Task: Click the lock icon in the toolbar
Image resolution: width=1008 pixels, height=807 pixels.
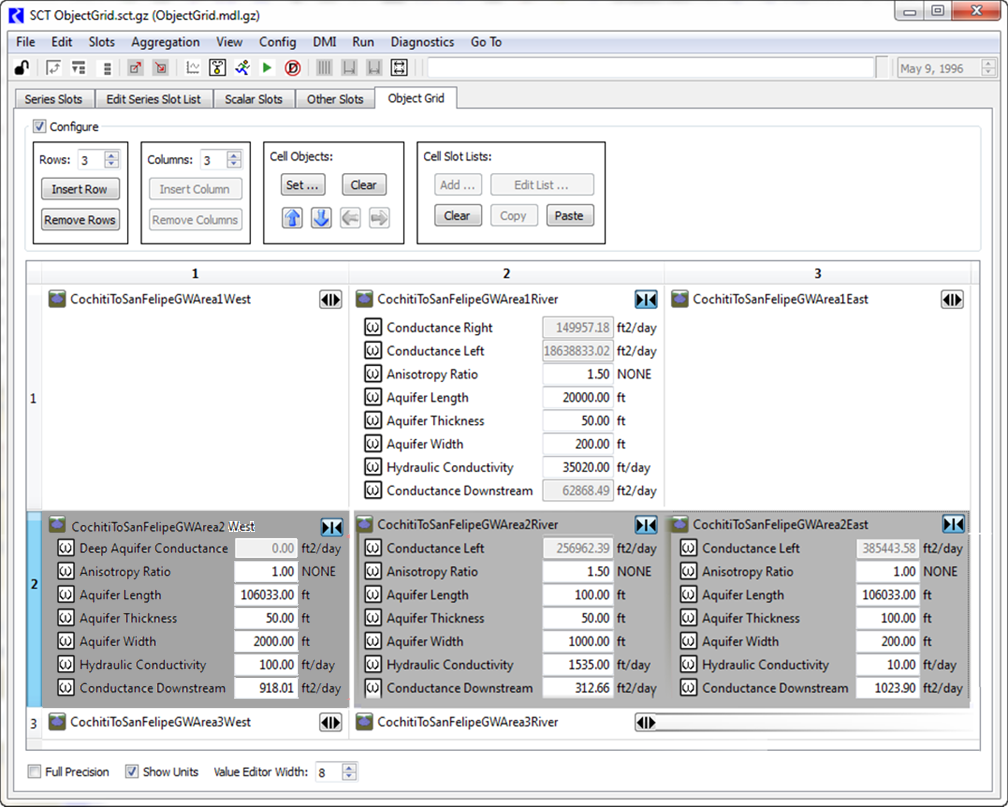Action: 21,68
